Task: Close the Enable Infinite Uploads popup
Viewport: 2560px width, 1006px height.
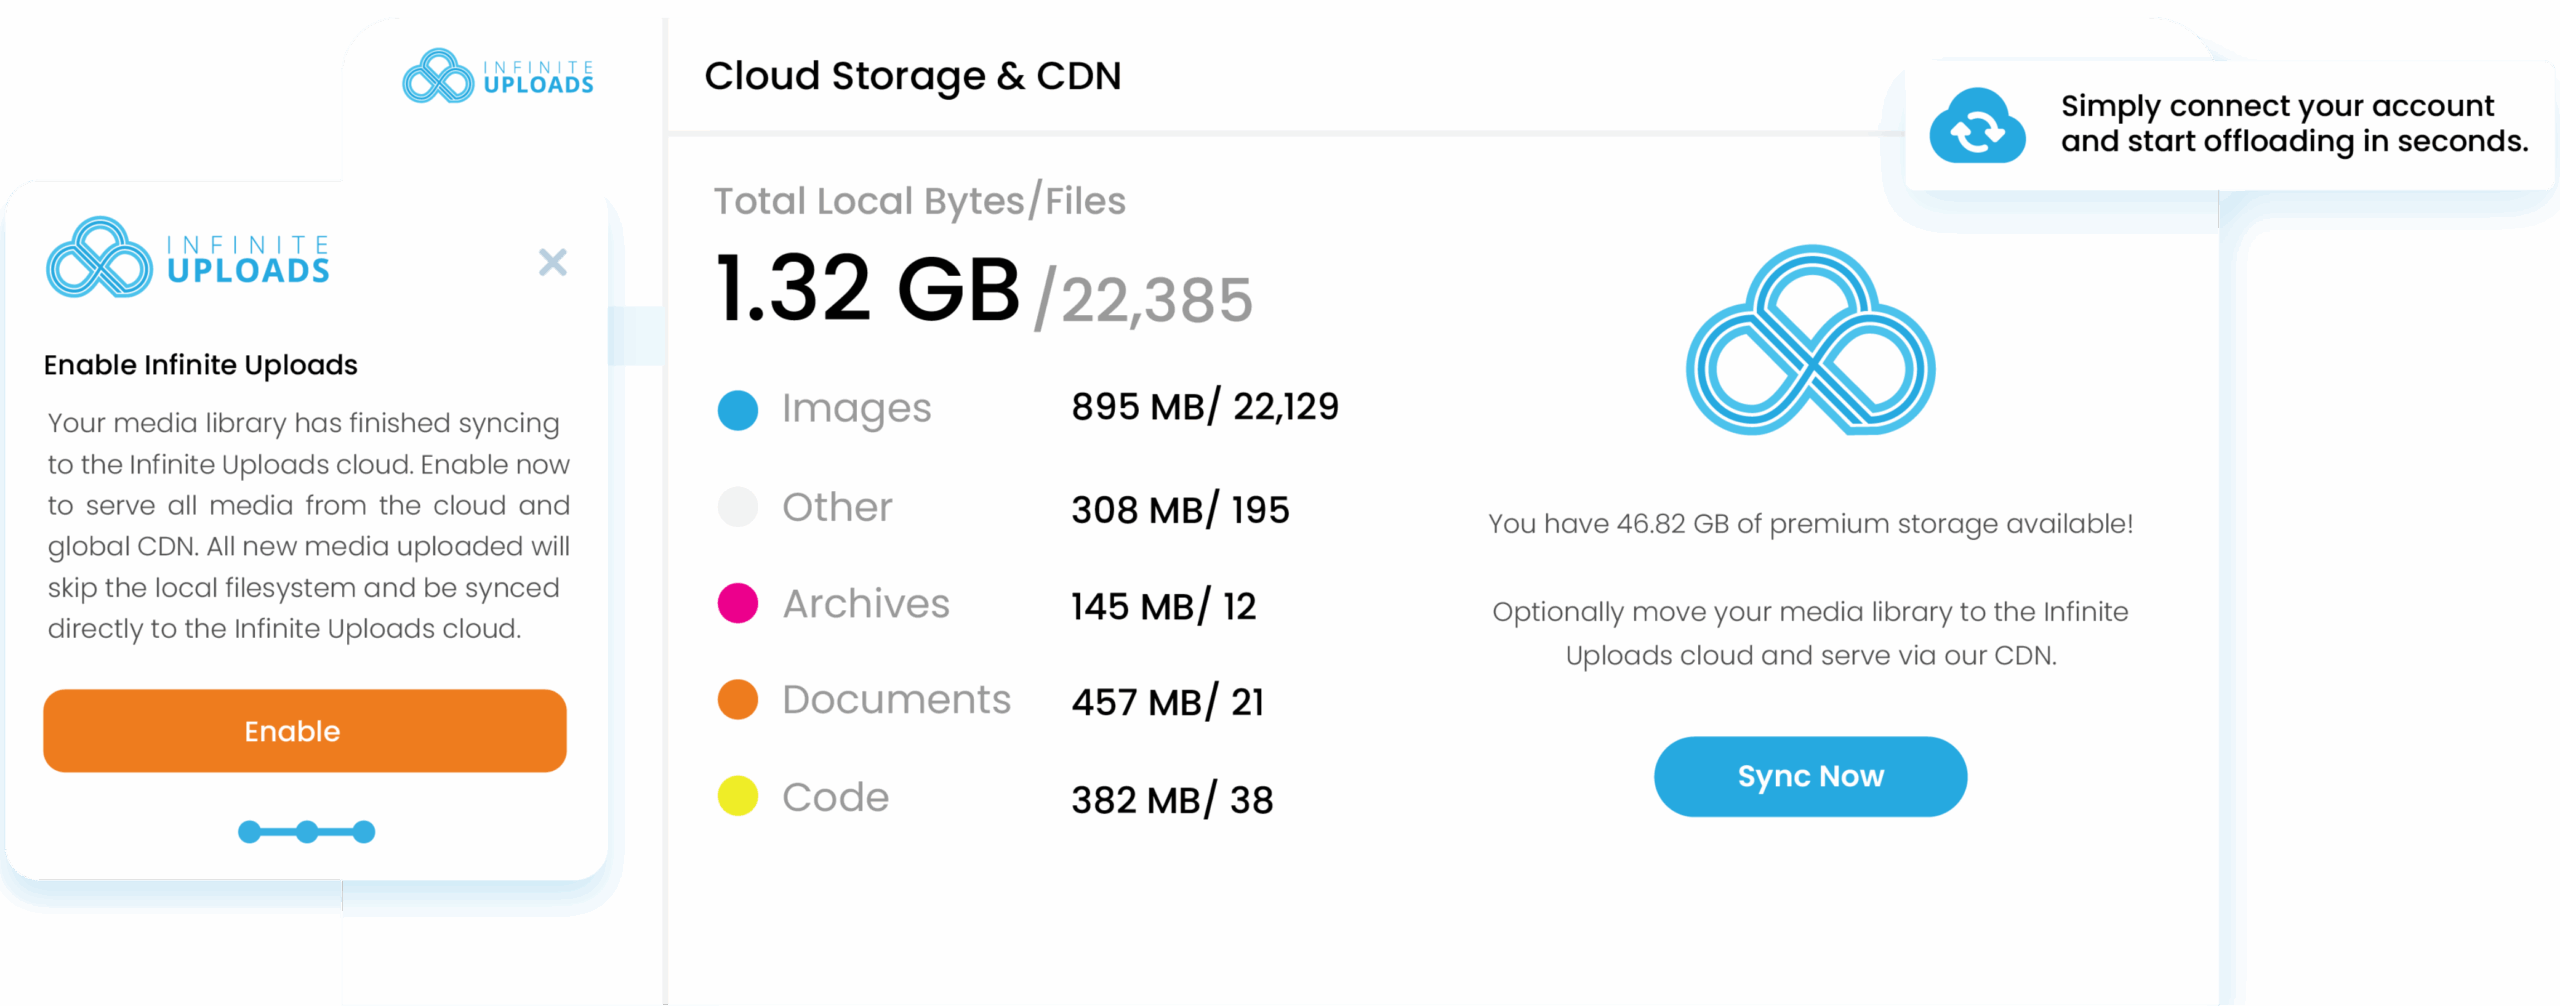Action: pyautogui.click(x=552, y=262)
